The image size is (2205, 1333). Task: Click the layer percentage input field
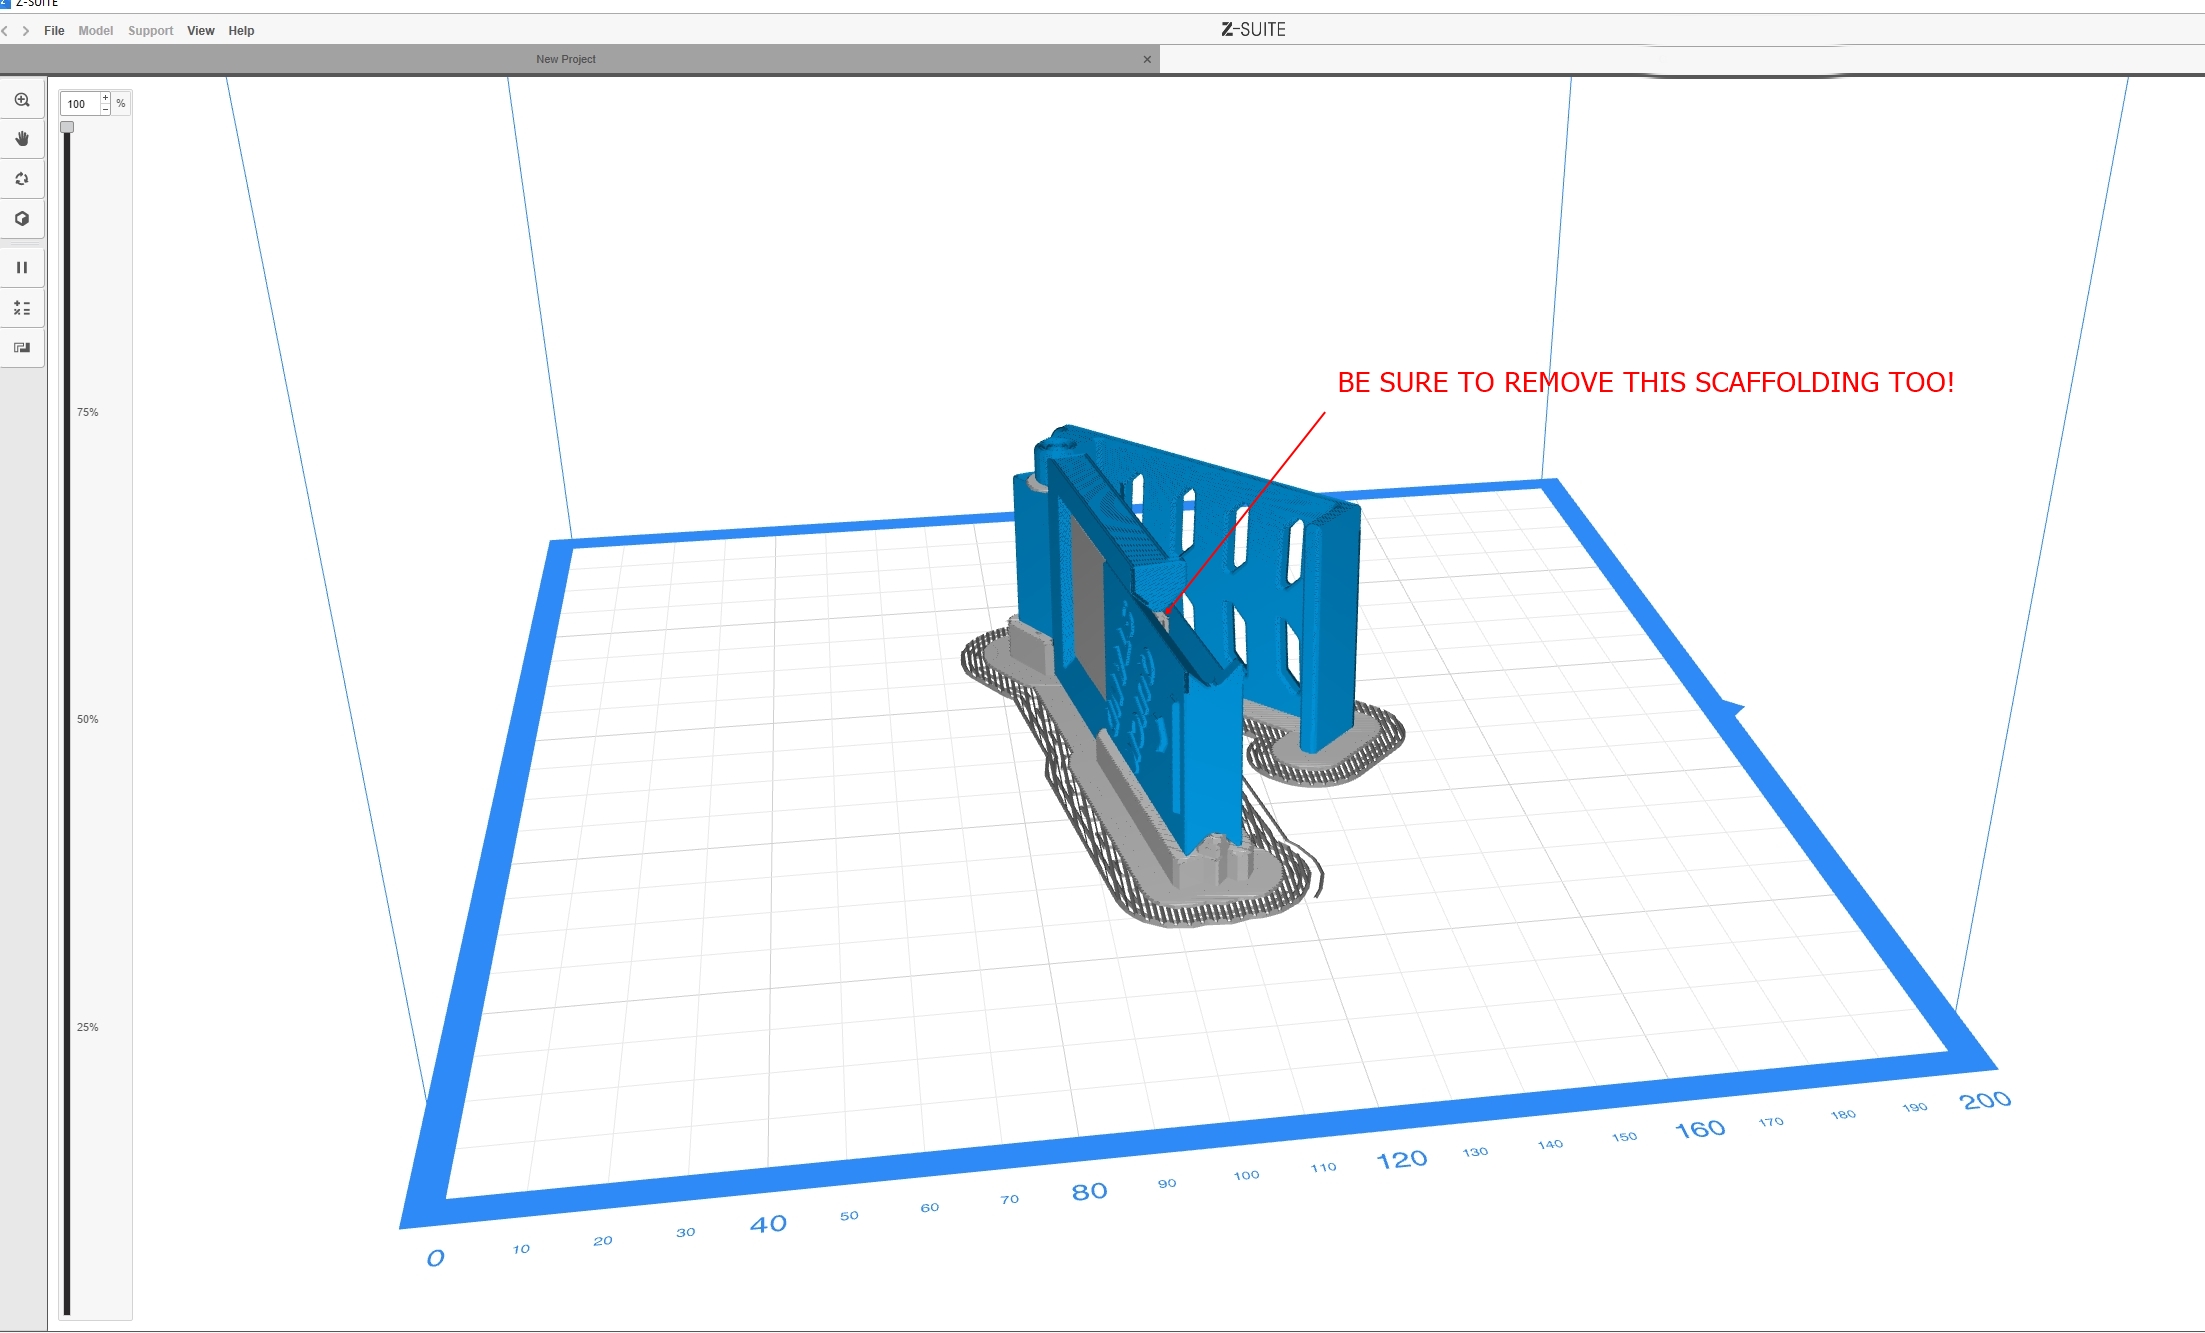pos(80,104)
